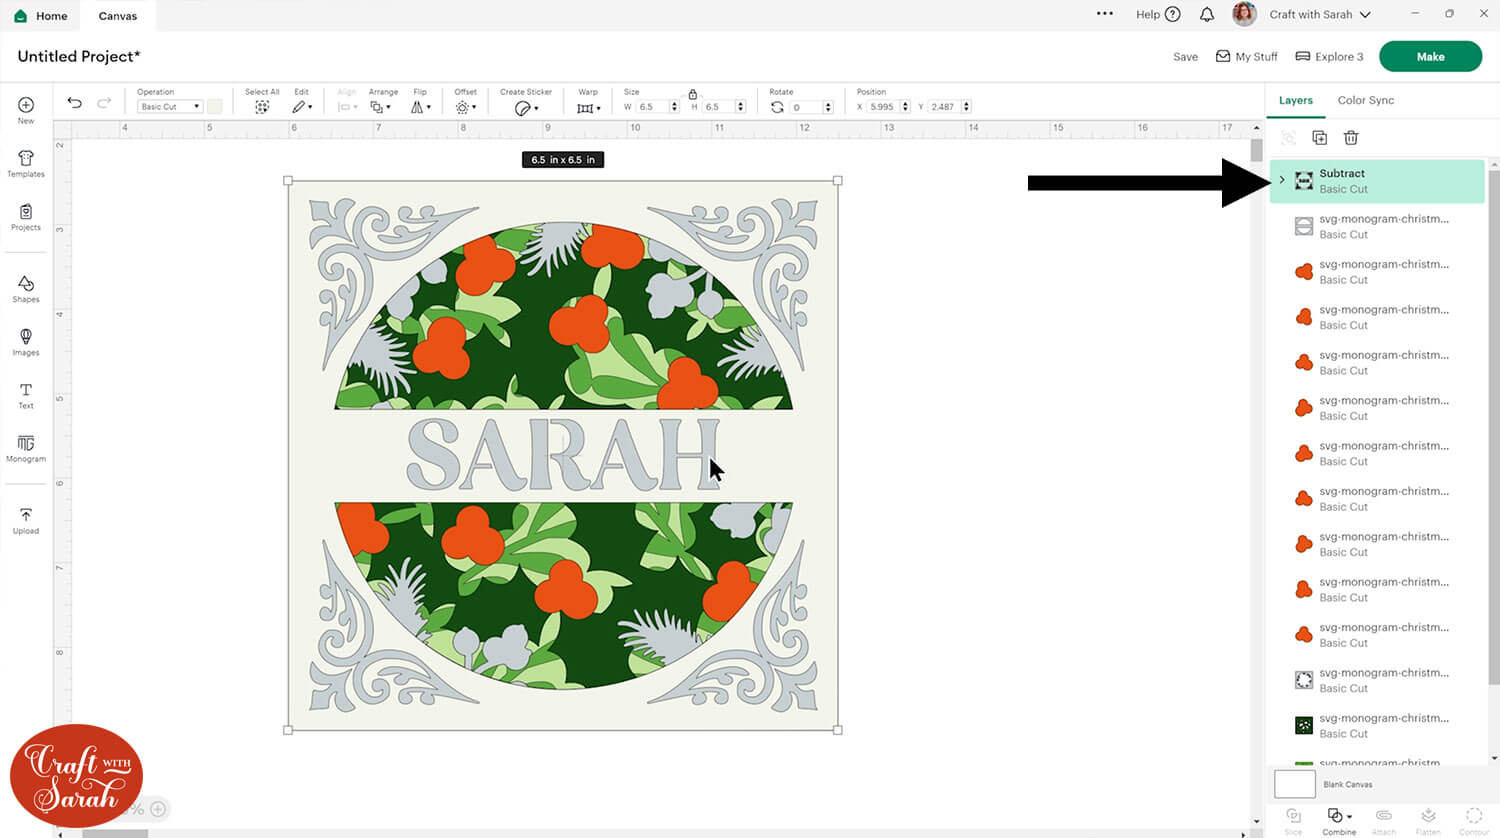Switch to the Color Sync tab
The height and width of the screenshot is (838, 1500).
pos(1365,100)
